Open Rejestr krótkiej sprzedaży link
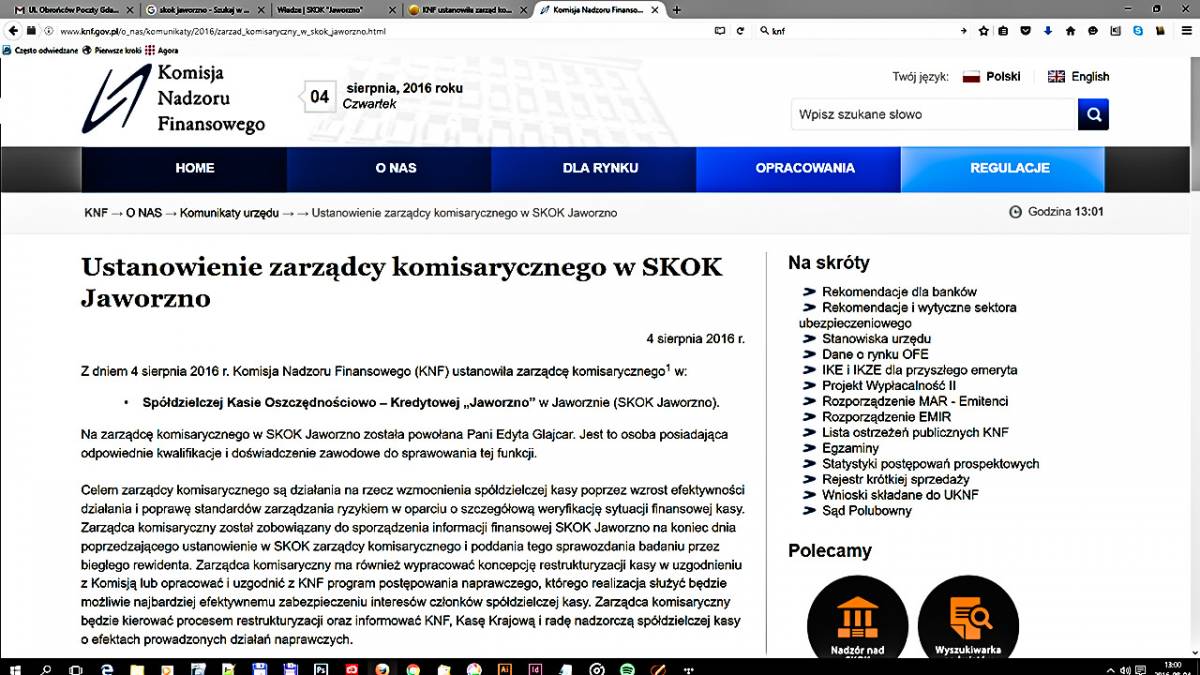The image size is (1200, 675). coord(896,479)
